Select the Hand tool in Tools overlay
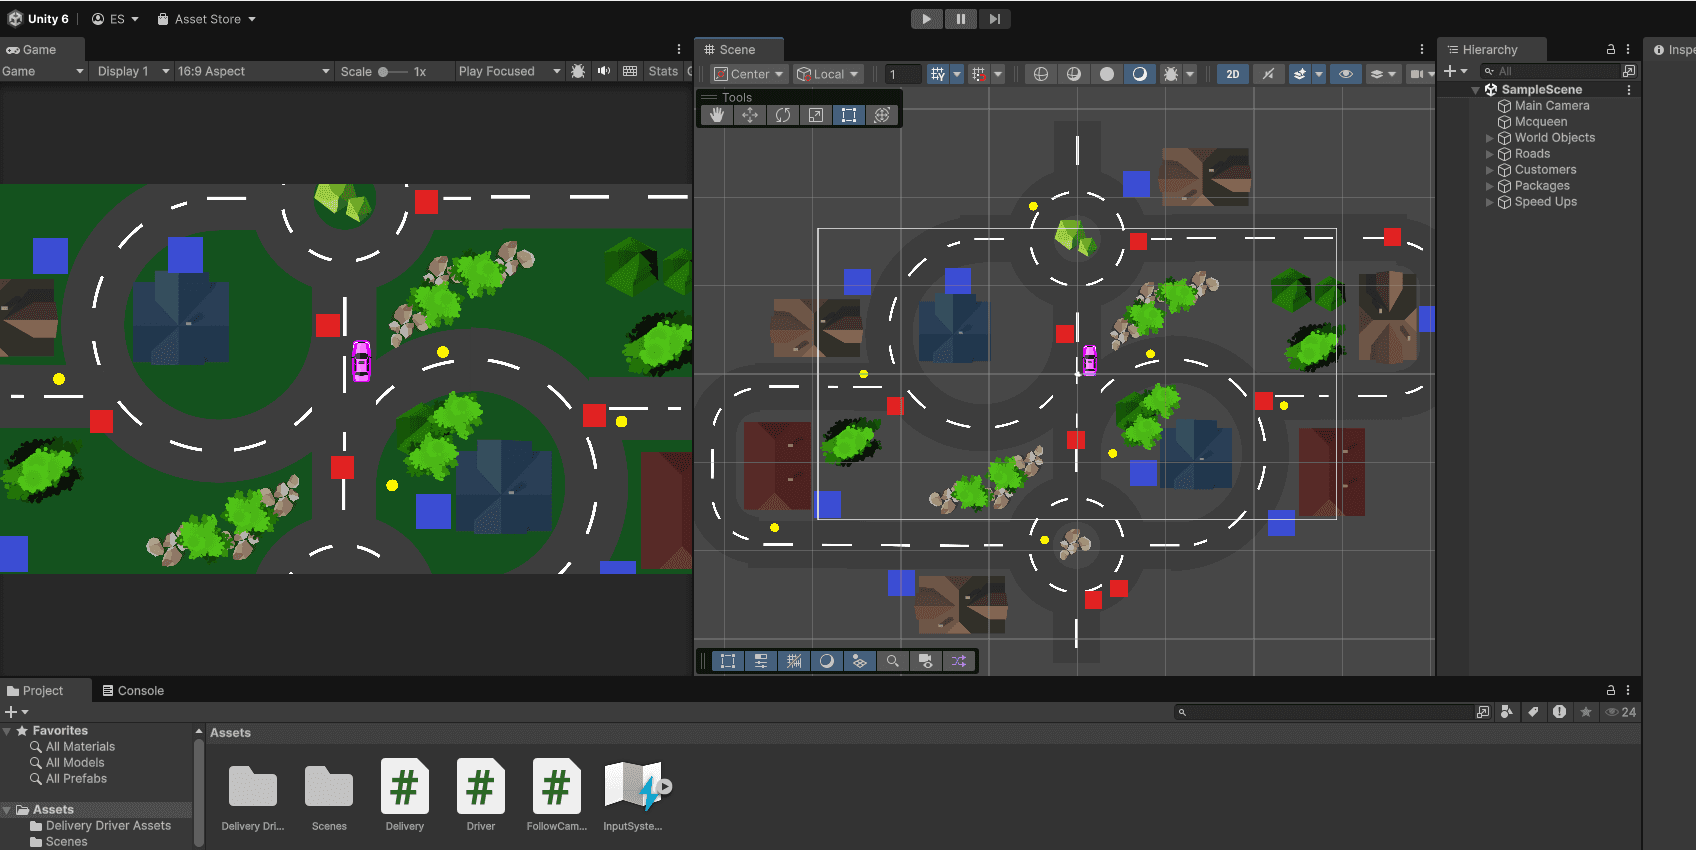The height and width of the screenshot is (850, 1696). 716,115
